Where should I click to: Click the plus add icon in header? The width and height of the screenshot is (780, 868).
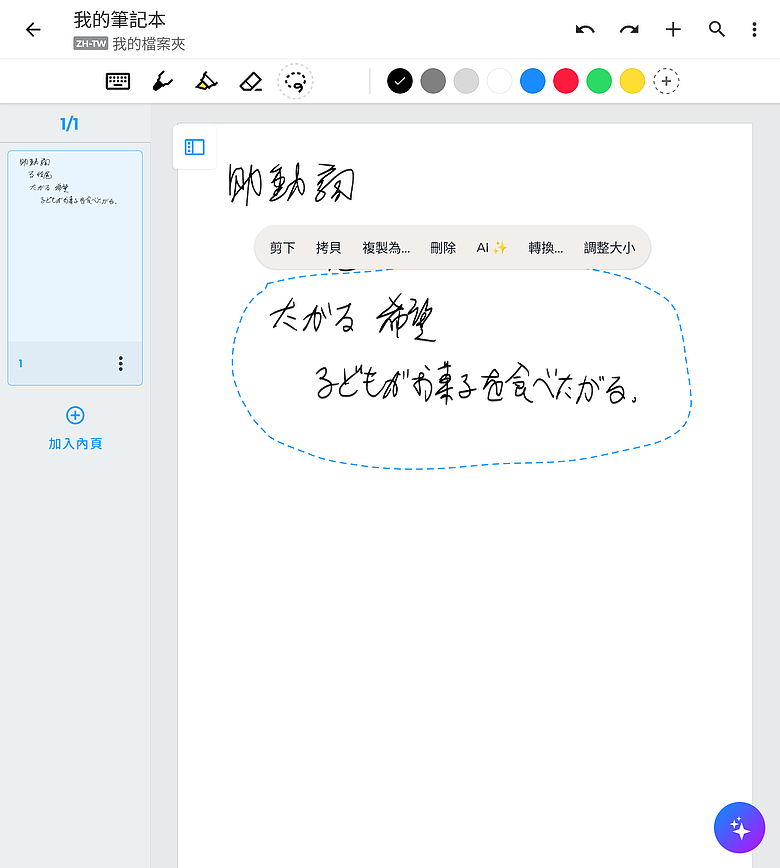[x=673, y=29]
